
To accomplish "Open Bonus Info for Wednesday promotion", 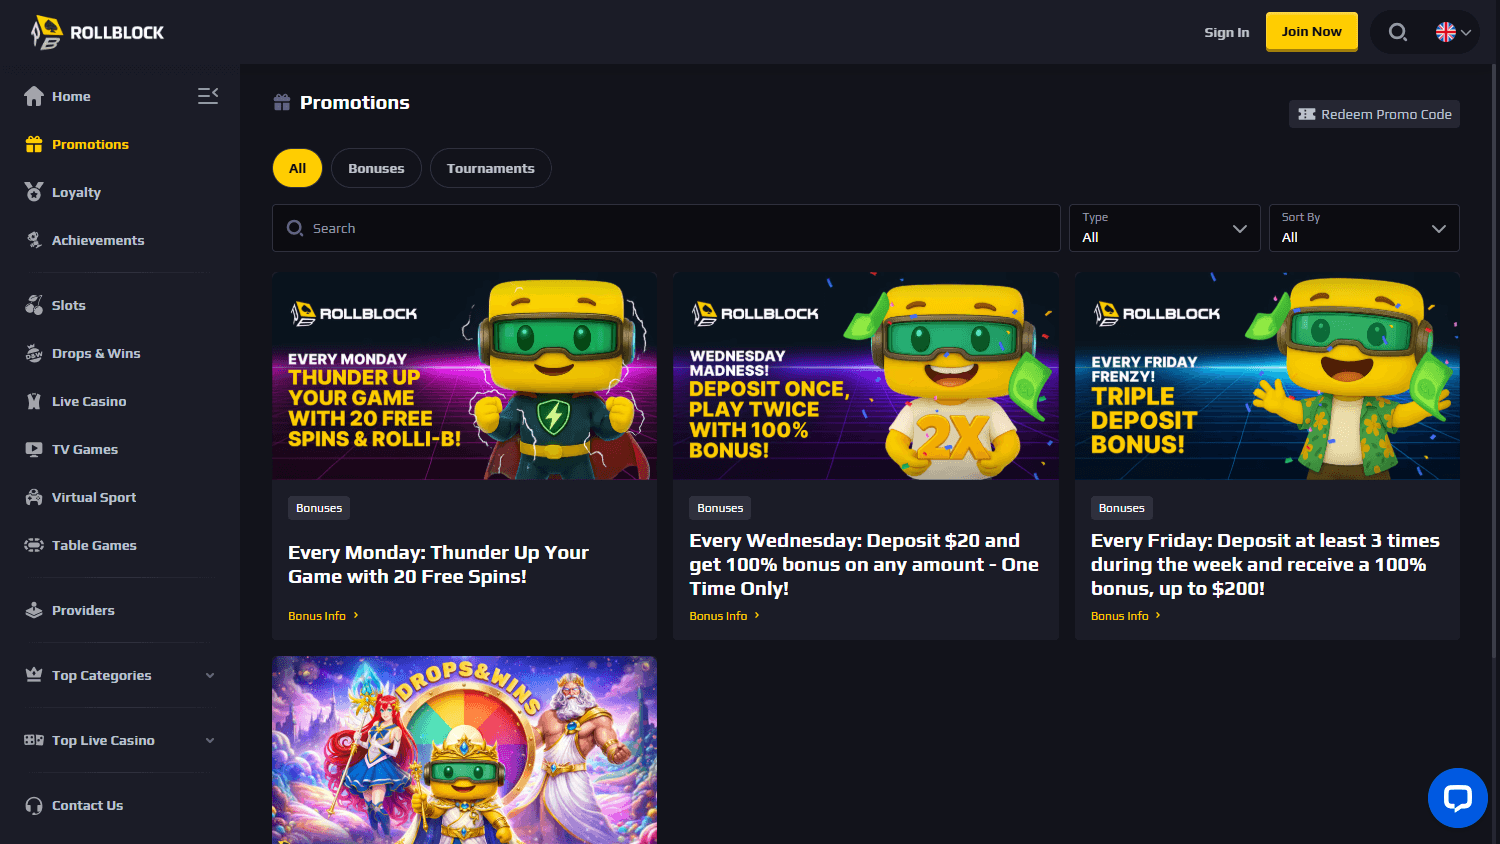I will tap(724, 616).
